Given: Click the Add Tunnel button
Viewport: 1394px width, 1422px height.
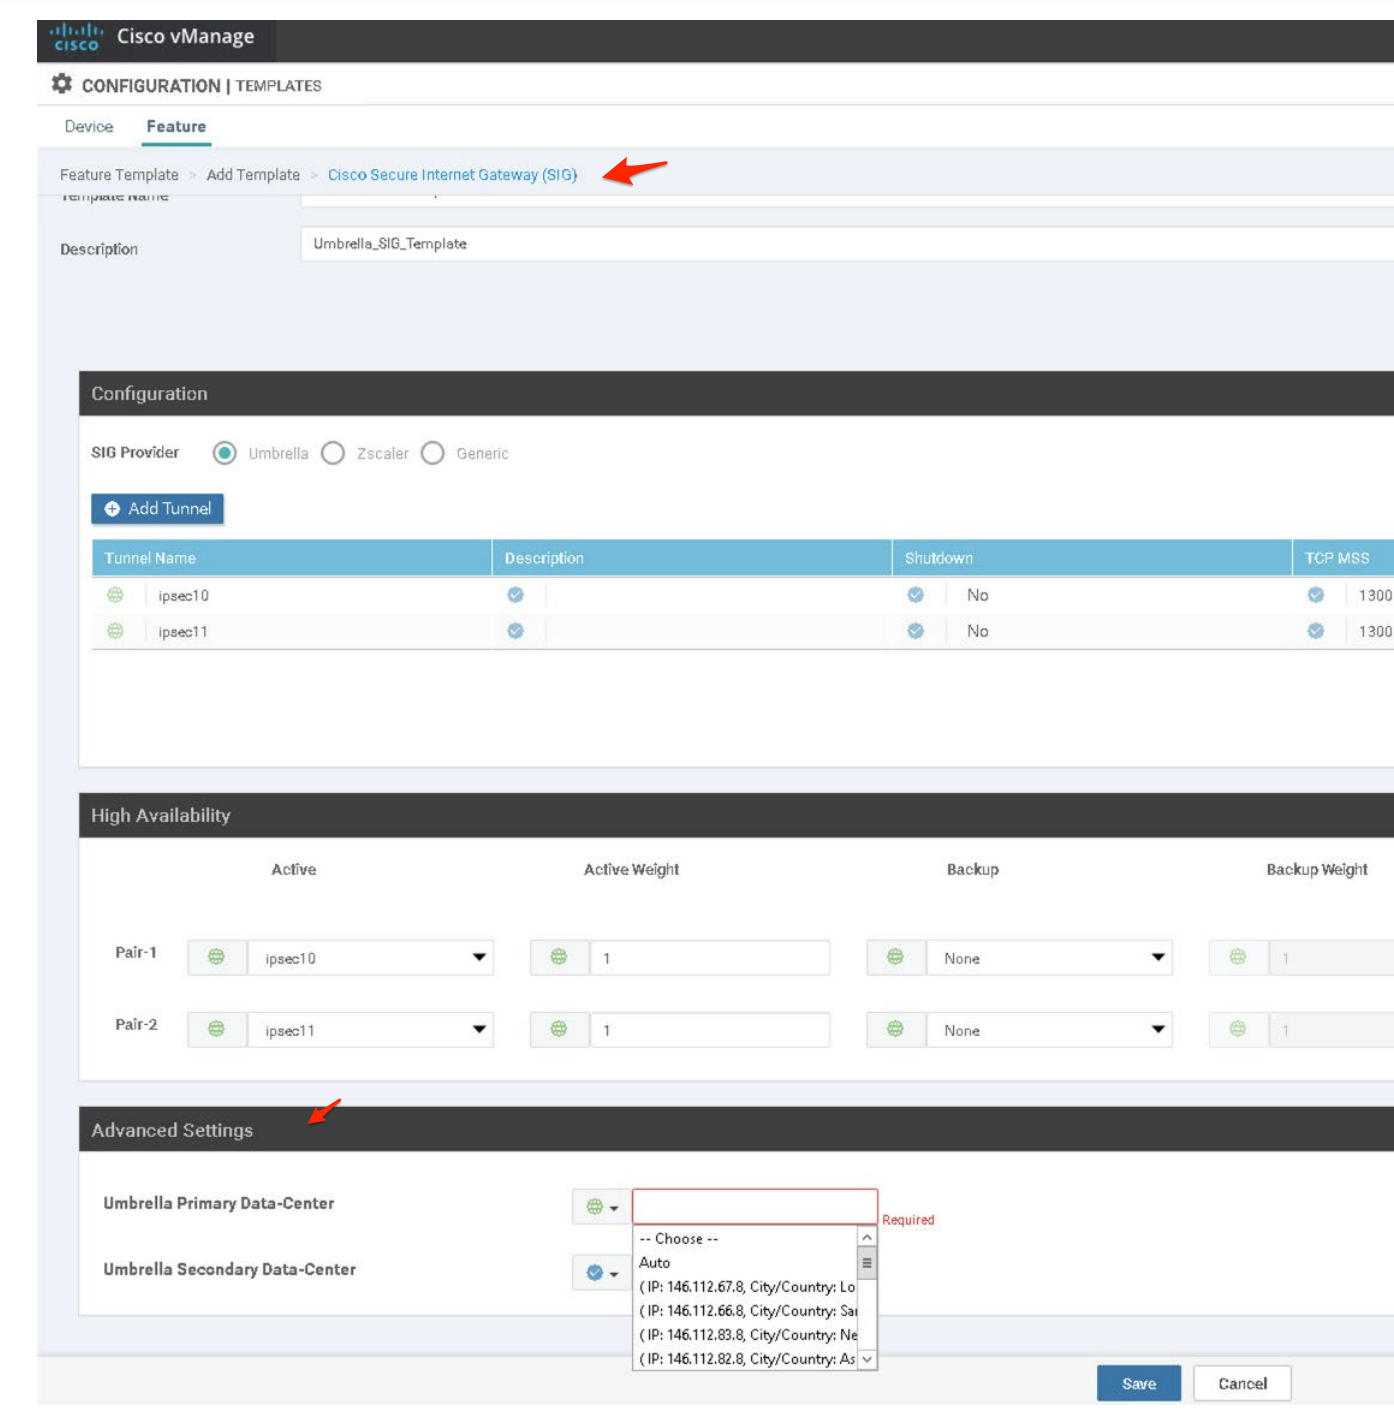Looking at the screenshot, I should pyautogui.click(x=158, y=508).
